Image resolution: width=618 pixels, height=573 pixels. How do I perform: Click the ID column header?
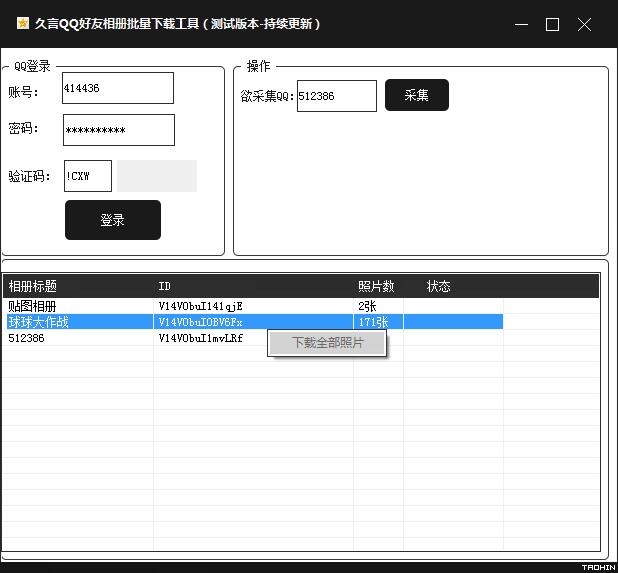(253, 286)
